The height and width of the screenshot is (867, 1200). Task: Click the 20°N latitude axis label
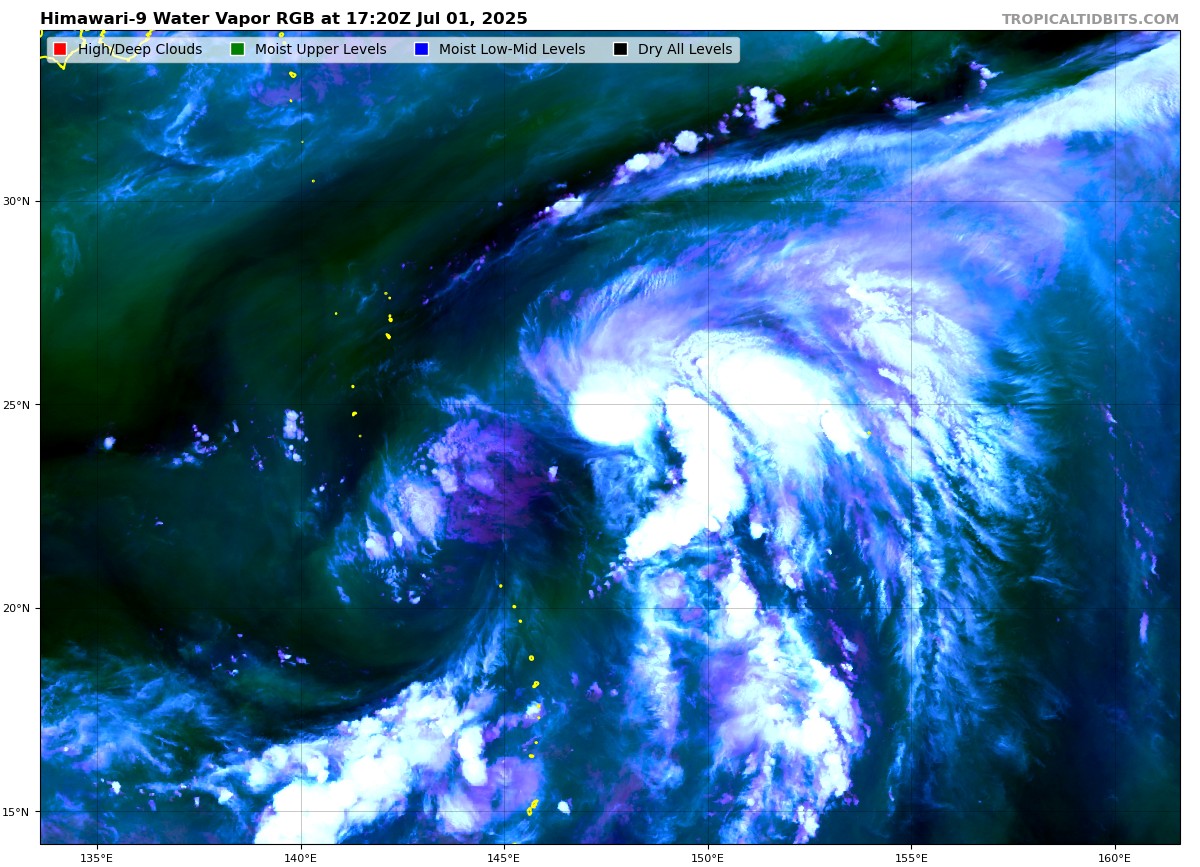point(17,608)
